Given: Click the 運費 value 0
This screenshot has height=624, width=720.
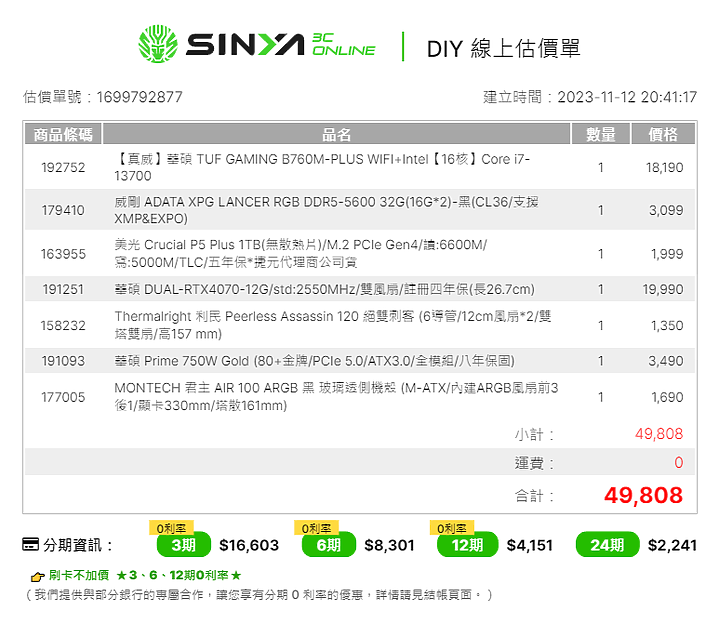Looking at the screenshot, I should click(x=679, y=462).
